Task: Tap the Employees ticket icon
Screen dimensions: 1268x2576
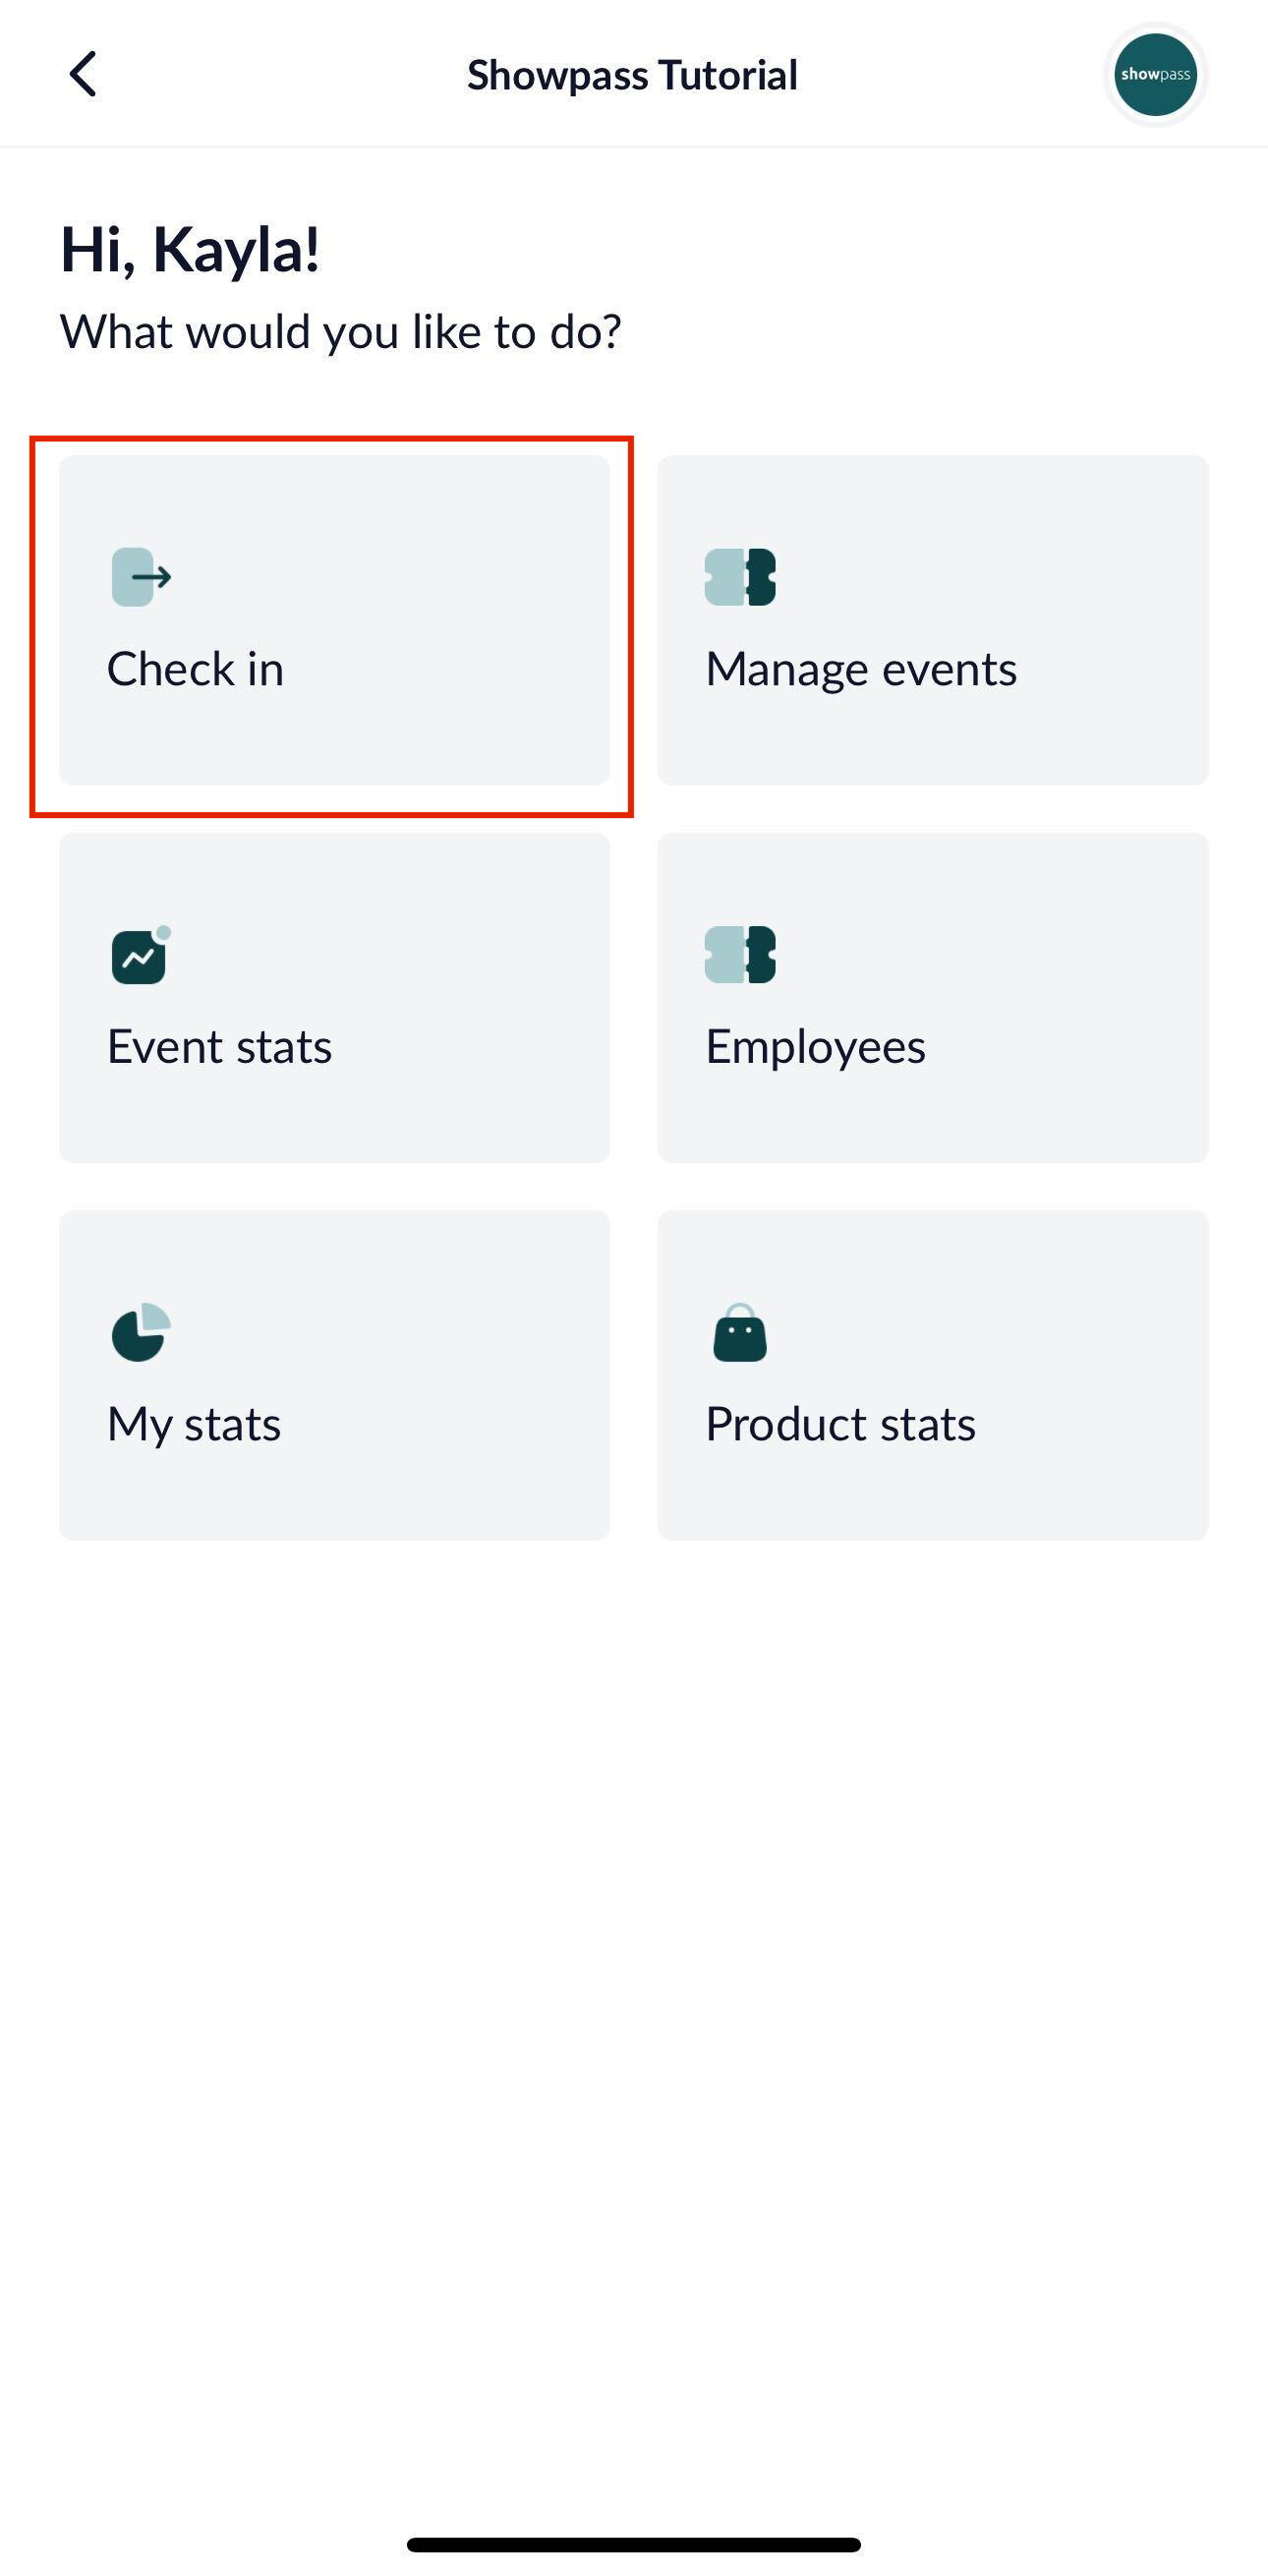Action: pos(740,955)
